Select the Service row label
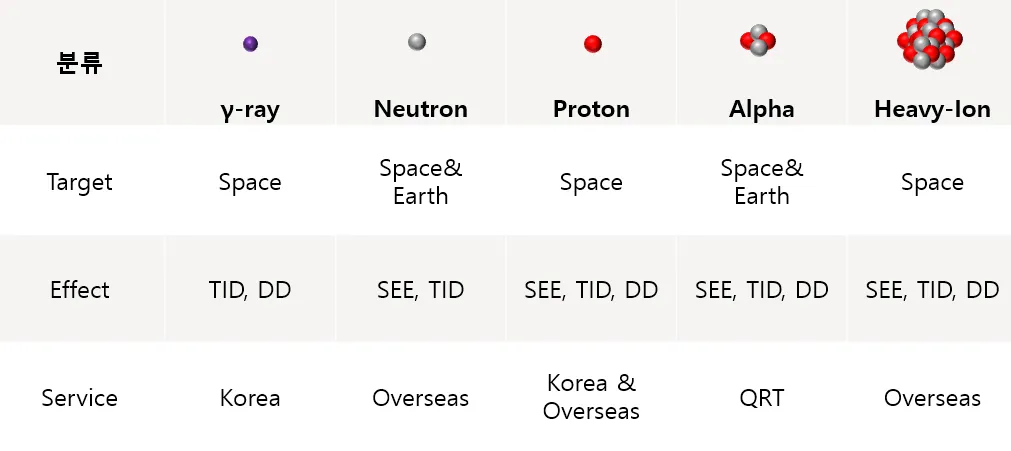 pyautogui.click(x=80, y=398)
